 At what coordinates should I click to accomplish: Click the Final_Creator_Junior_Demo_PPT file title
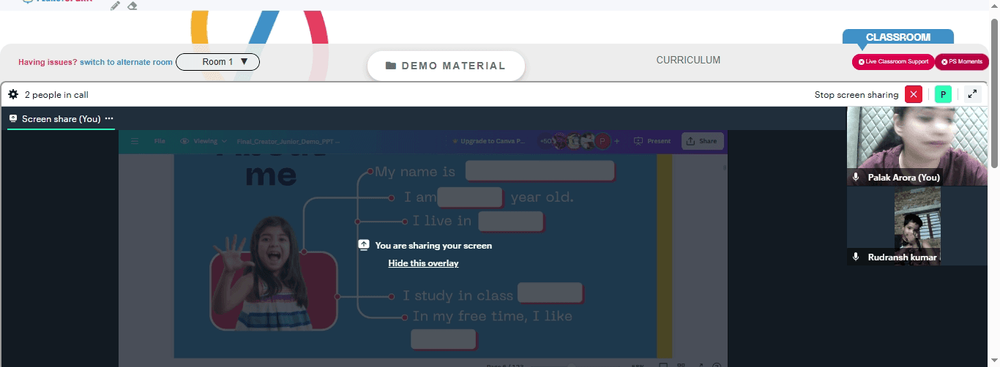(x=288, y=142)
